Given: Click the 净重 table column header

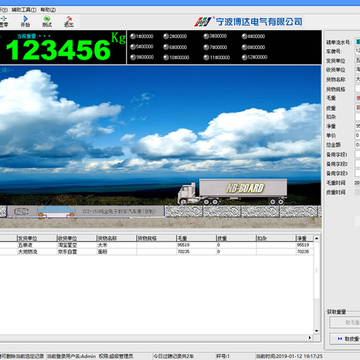Looking at the screenshot, I should point(305,238).
